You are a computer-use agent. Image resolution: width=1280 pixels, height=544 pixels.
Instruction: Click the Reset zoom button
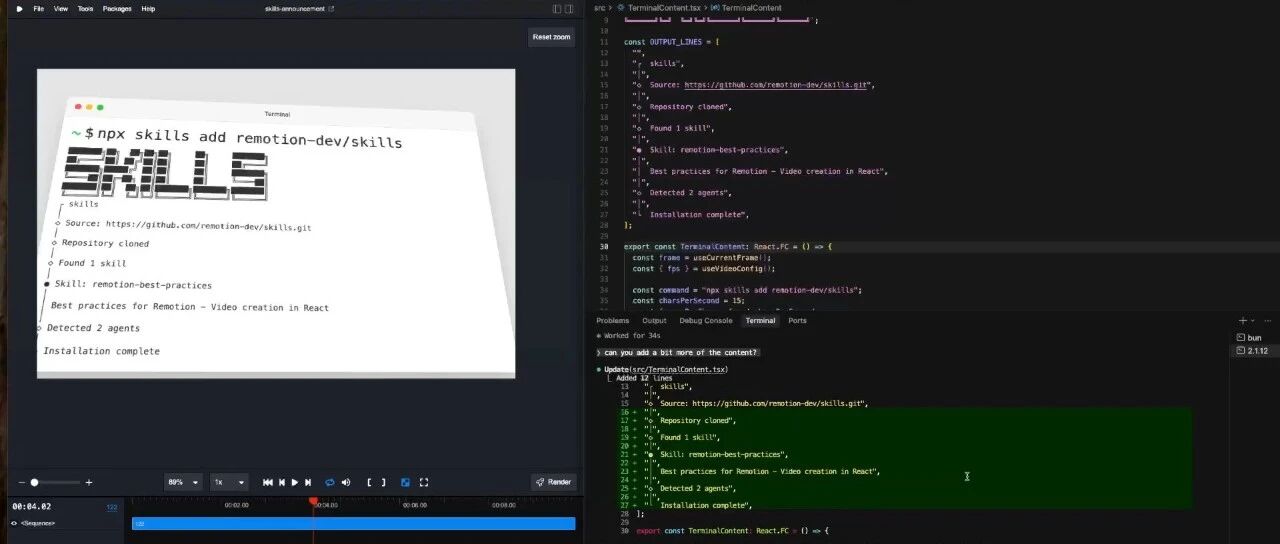[551, 37]
